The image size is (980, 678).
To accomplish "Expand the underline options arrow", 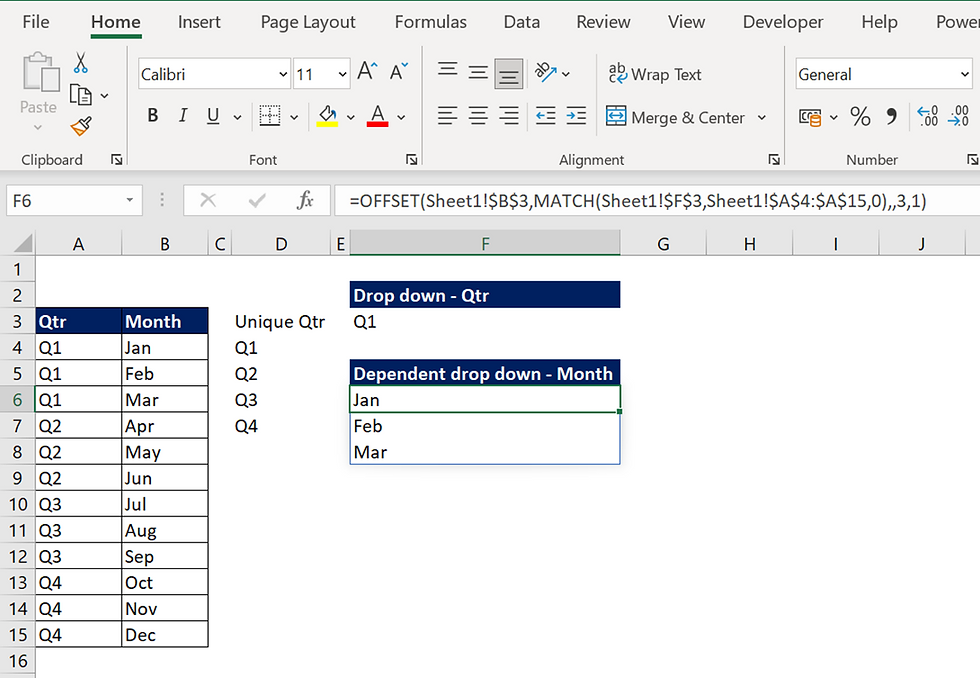I will point(238,117).
